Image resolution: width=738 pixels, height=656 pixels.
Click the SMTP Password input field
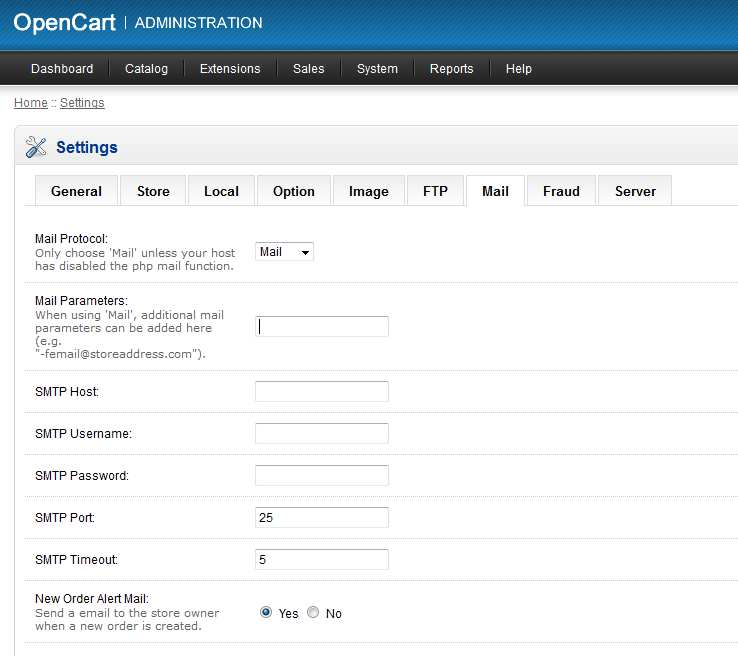322,475
